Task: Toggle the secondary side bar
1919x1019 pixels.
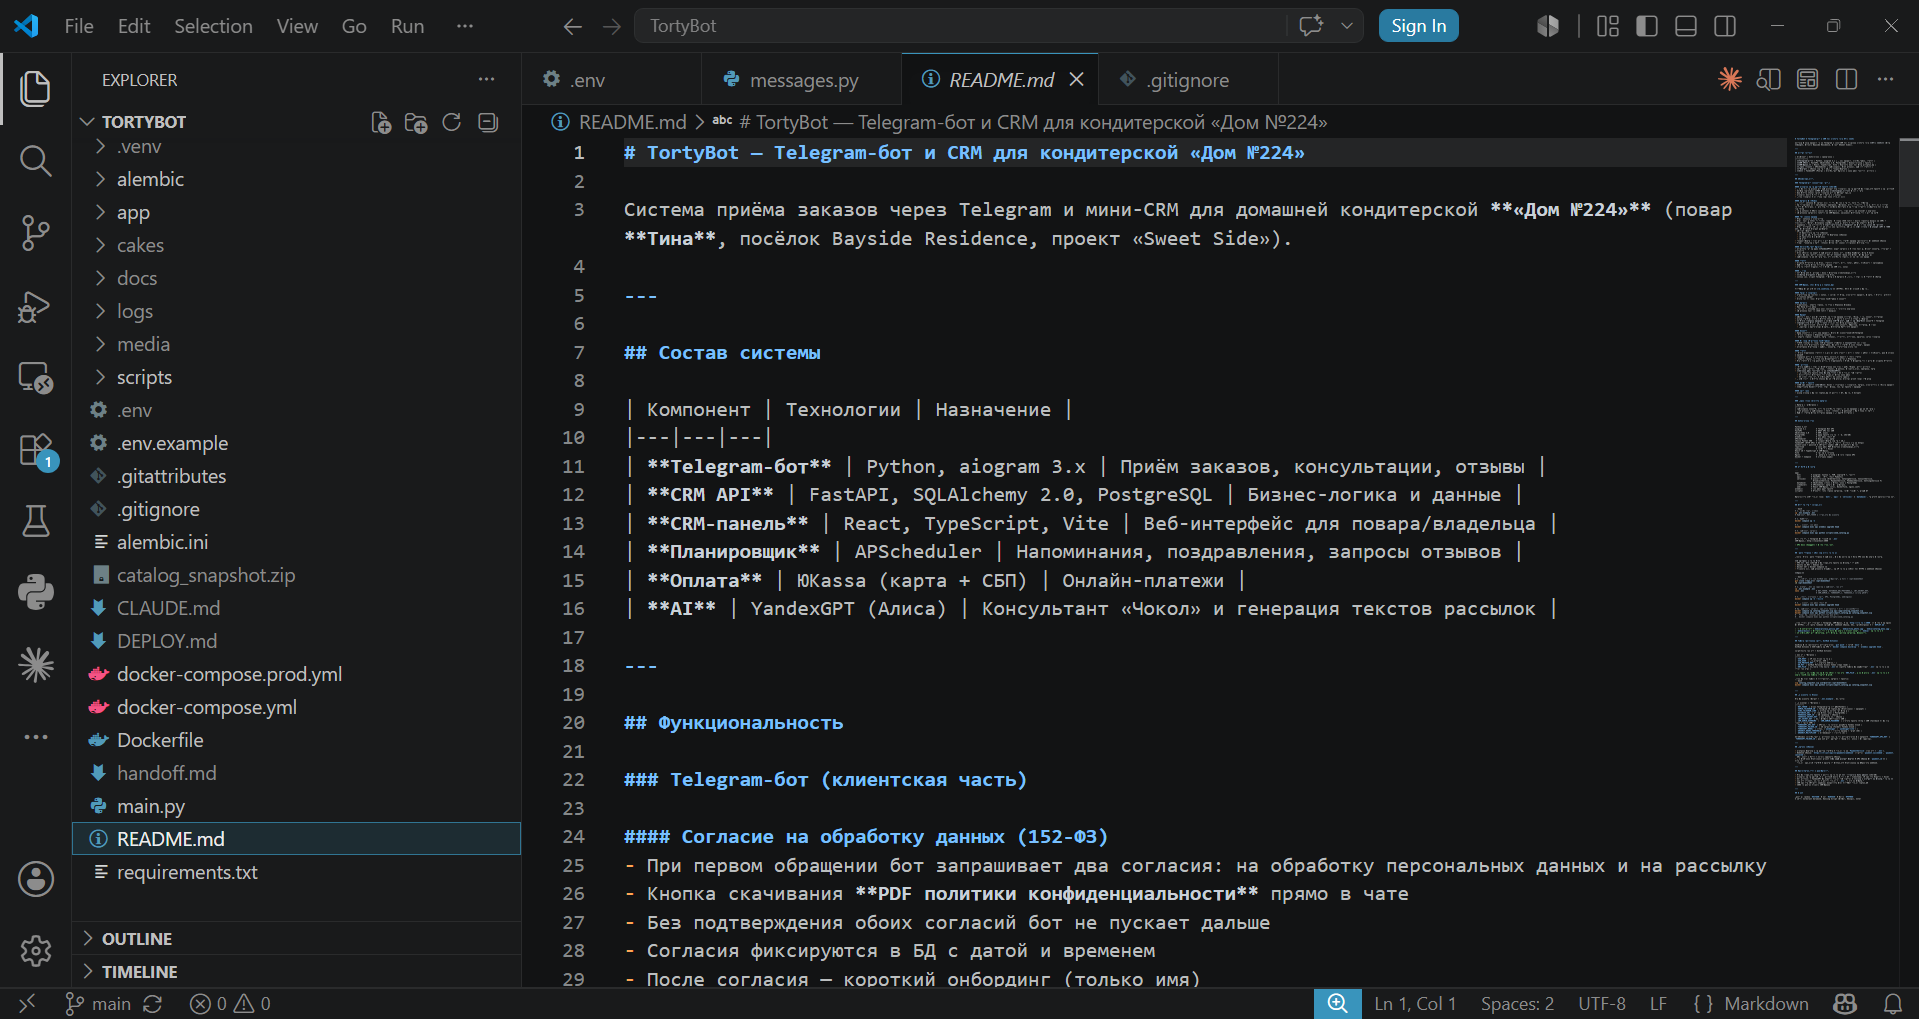Action: pos(1725,26)
